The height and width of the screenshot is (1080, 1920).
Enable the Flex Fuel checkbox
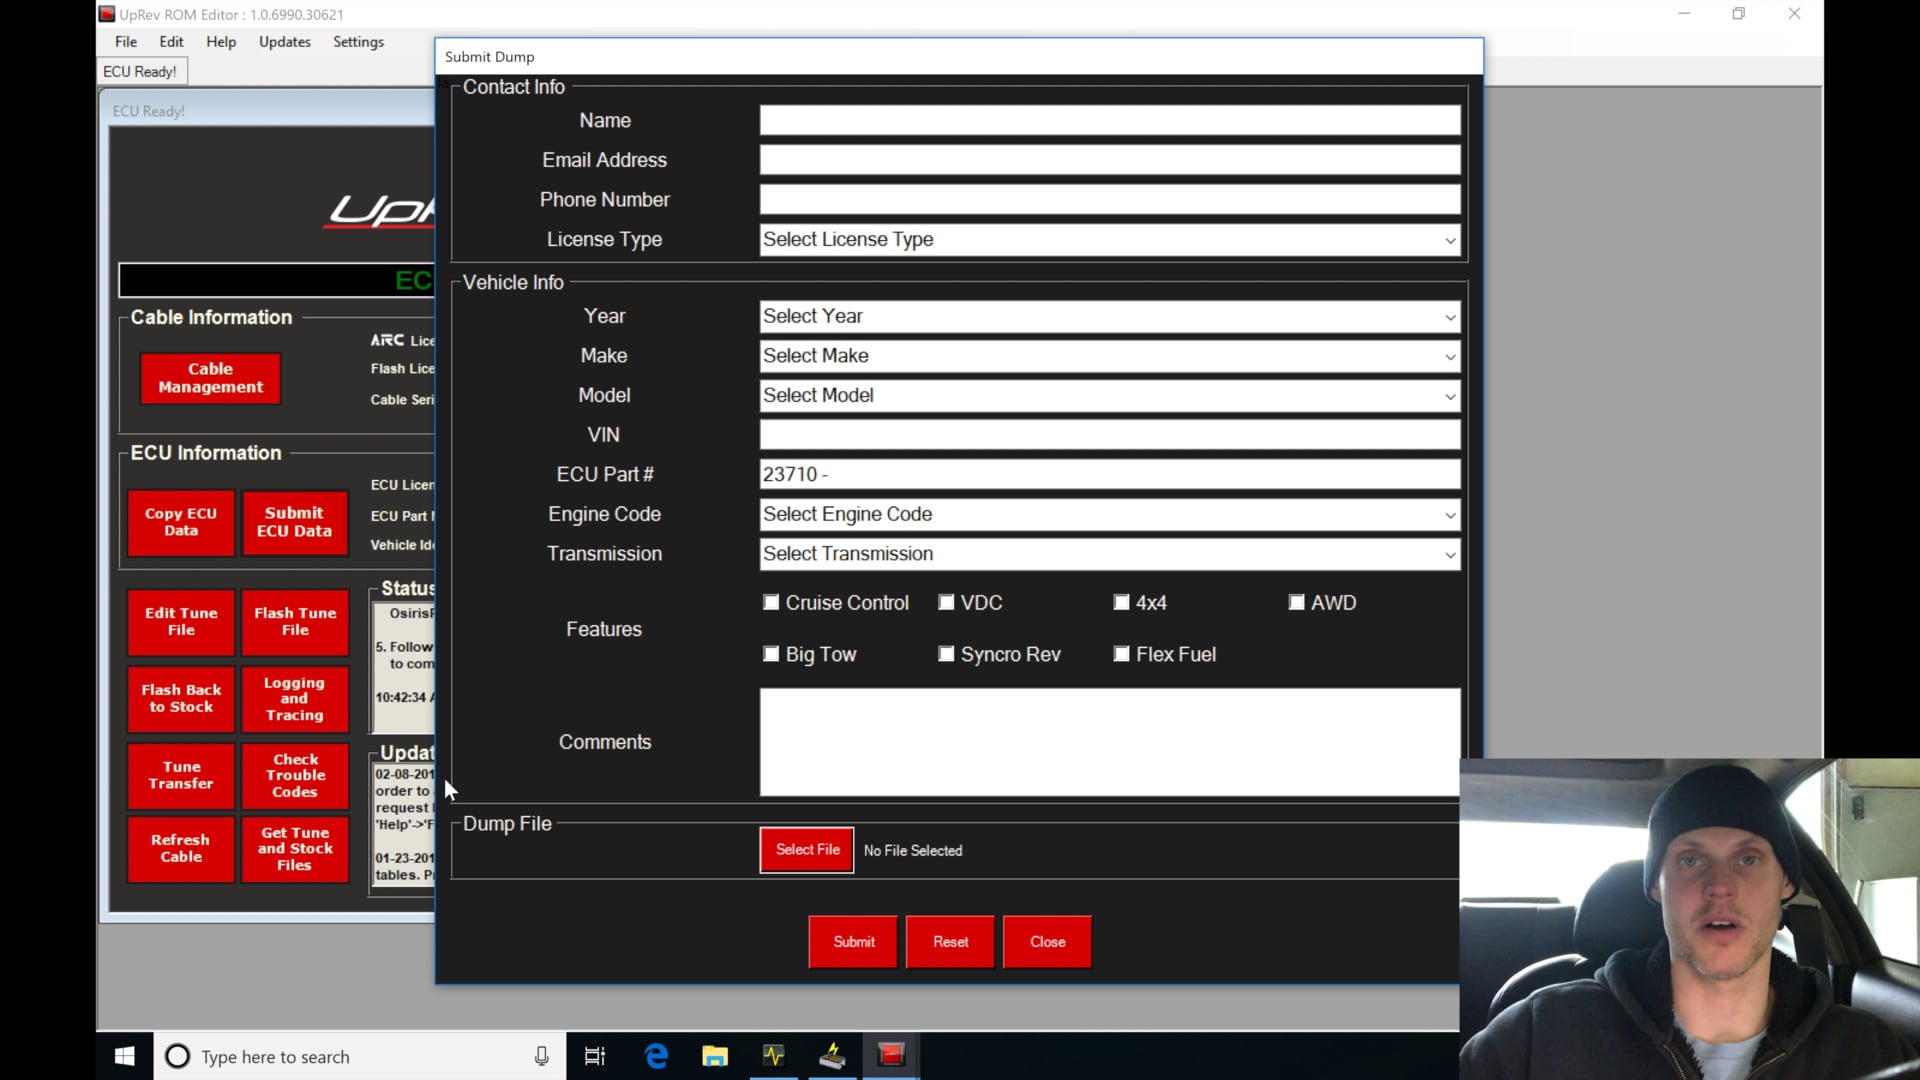[x=1121, y=654]
